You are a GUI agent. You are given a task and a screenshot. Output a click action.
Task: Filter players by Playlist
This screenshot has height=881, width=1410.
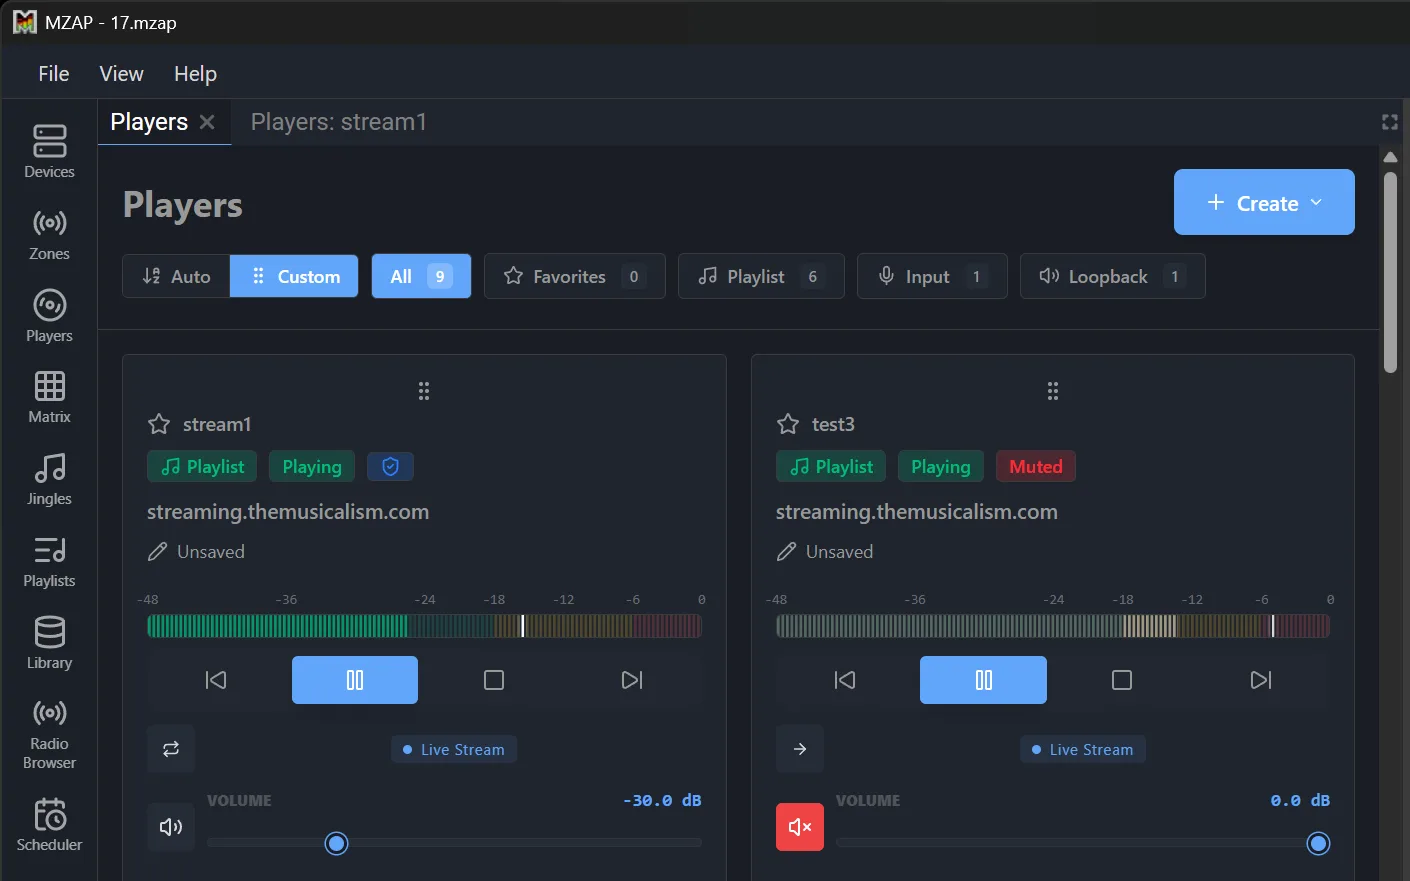(761, 276)
